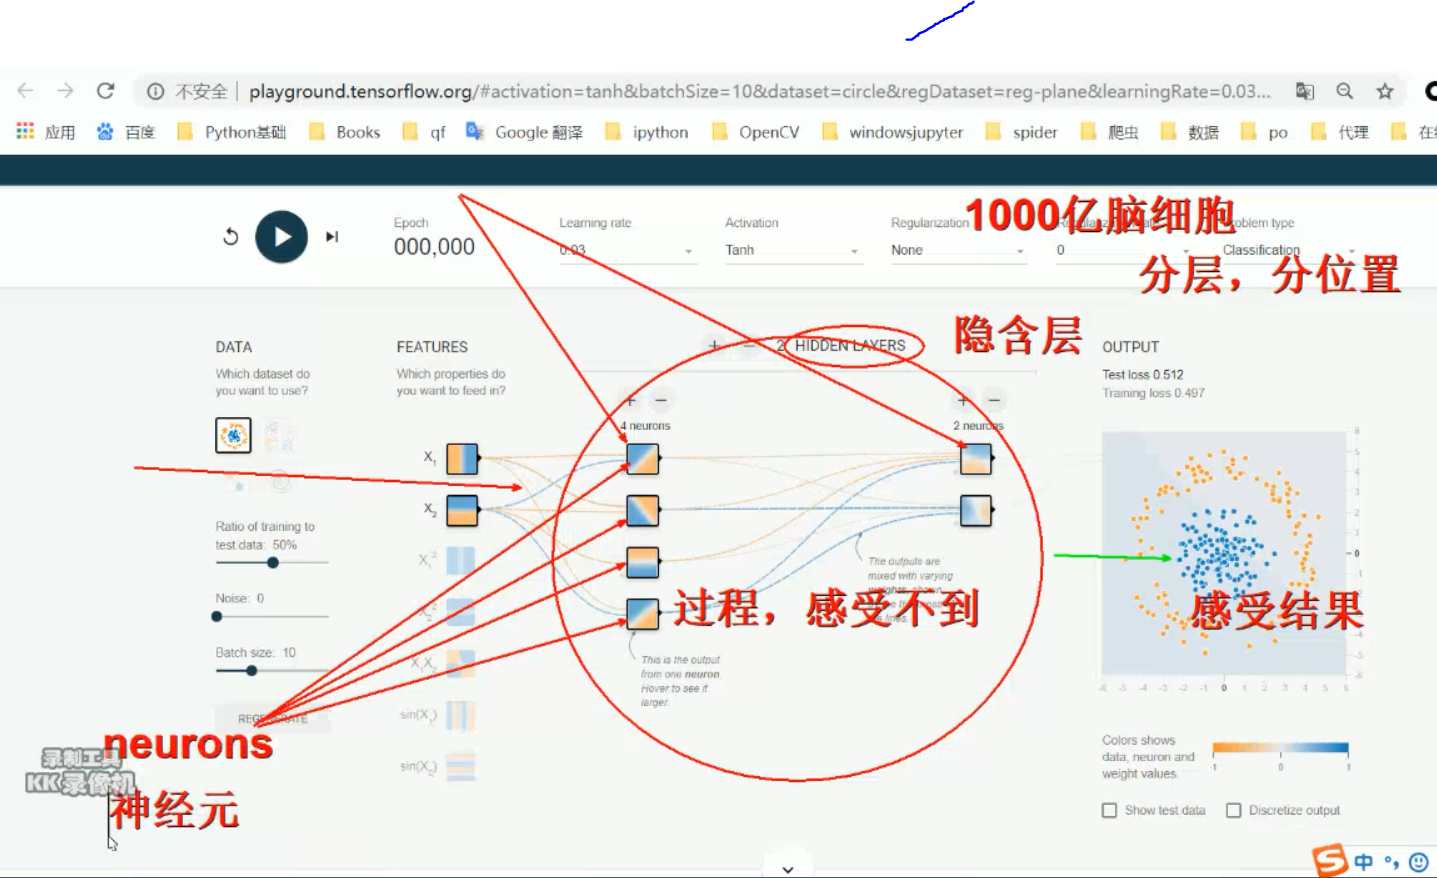Open the Regularization dropdown showing None

coord(955,250)
